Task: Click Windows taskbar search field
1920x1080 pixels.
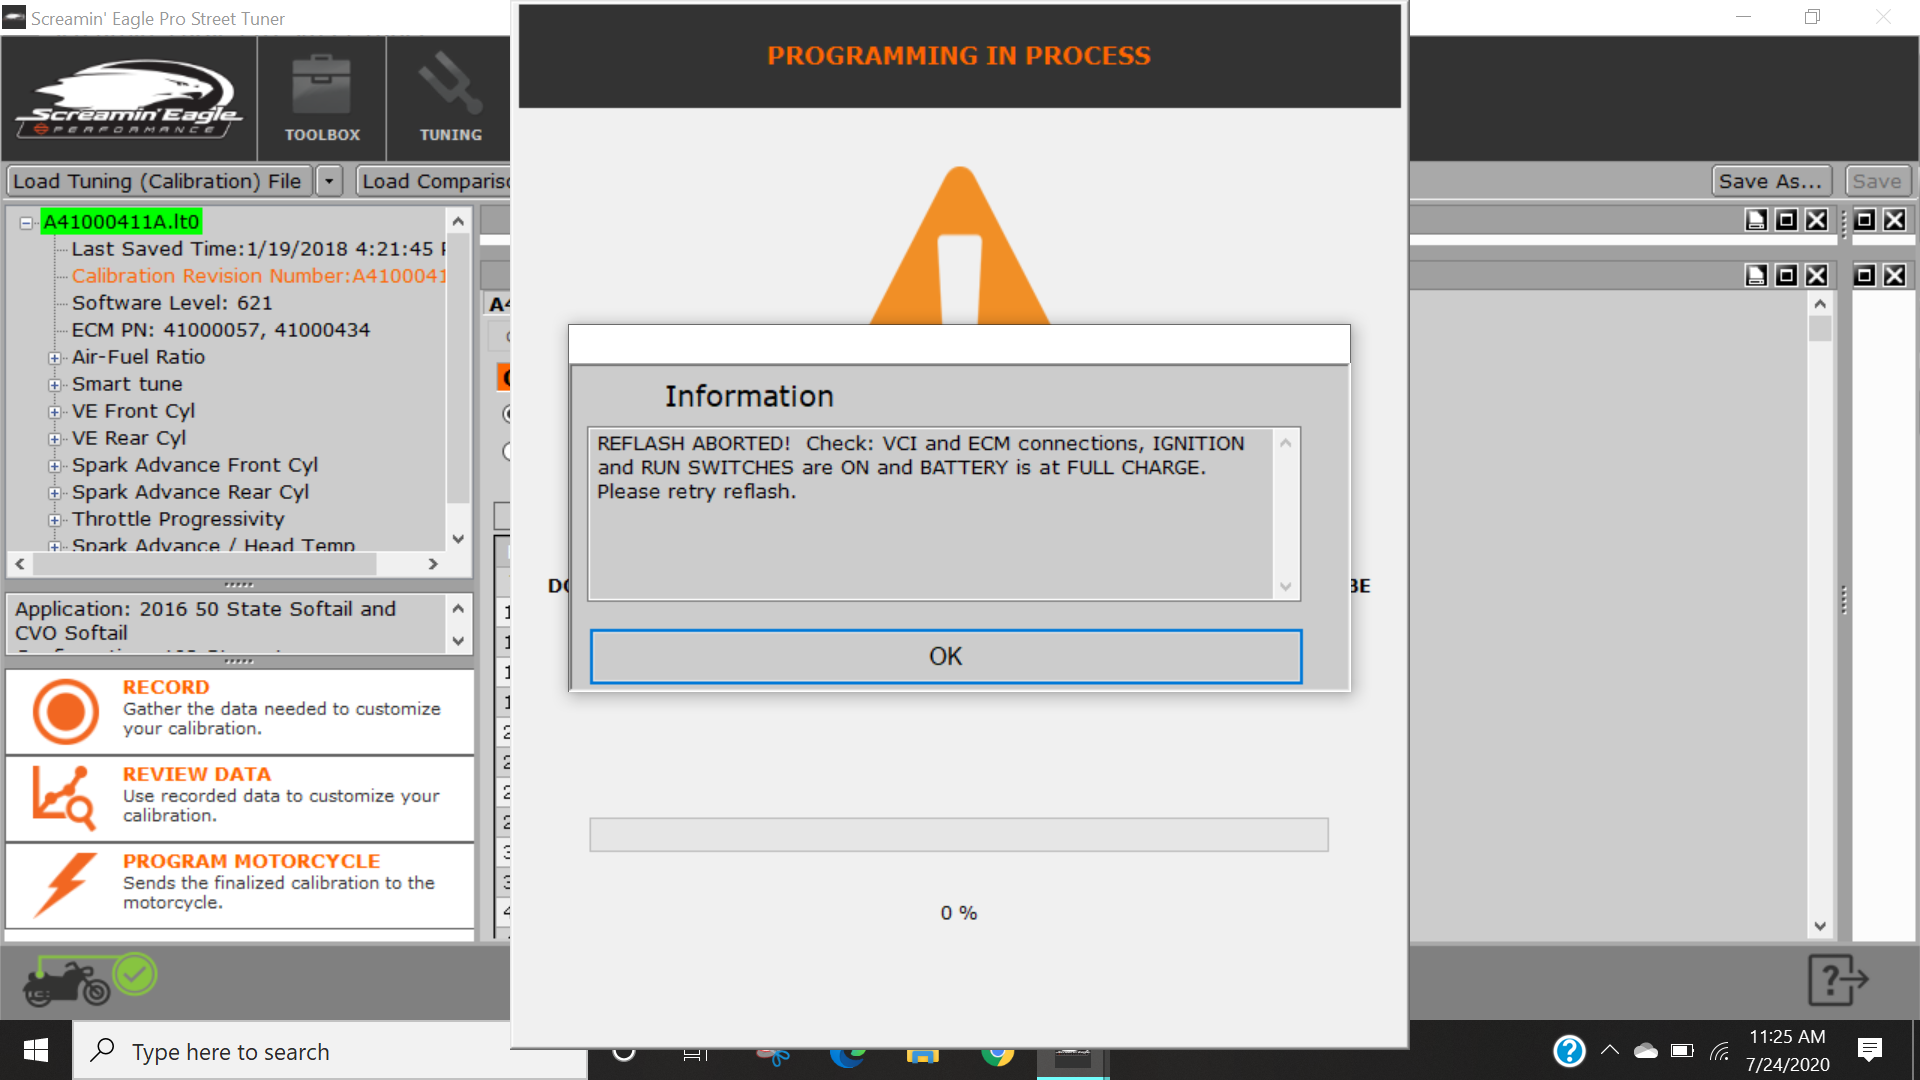Action: 300,1051
